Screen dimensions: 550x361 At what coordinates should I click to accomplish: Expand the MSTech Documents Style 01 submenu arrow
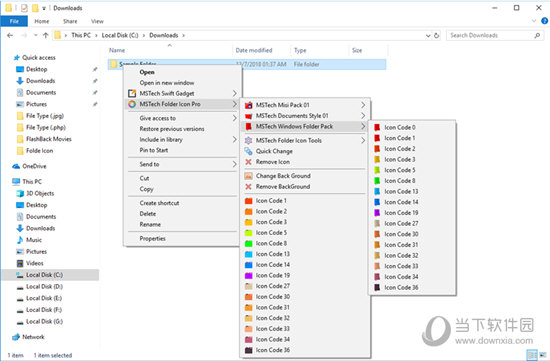pyautogui.click(x=363, y=116)
